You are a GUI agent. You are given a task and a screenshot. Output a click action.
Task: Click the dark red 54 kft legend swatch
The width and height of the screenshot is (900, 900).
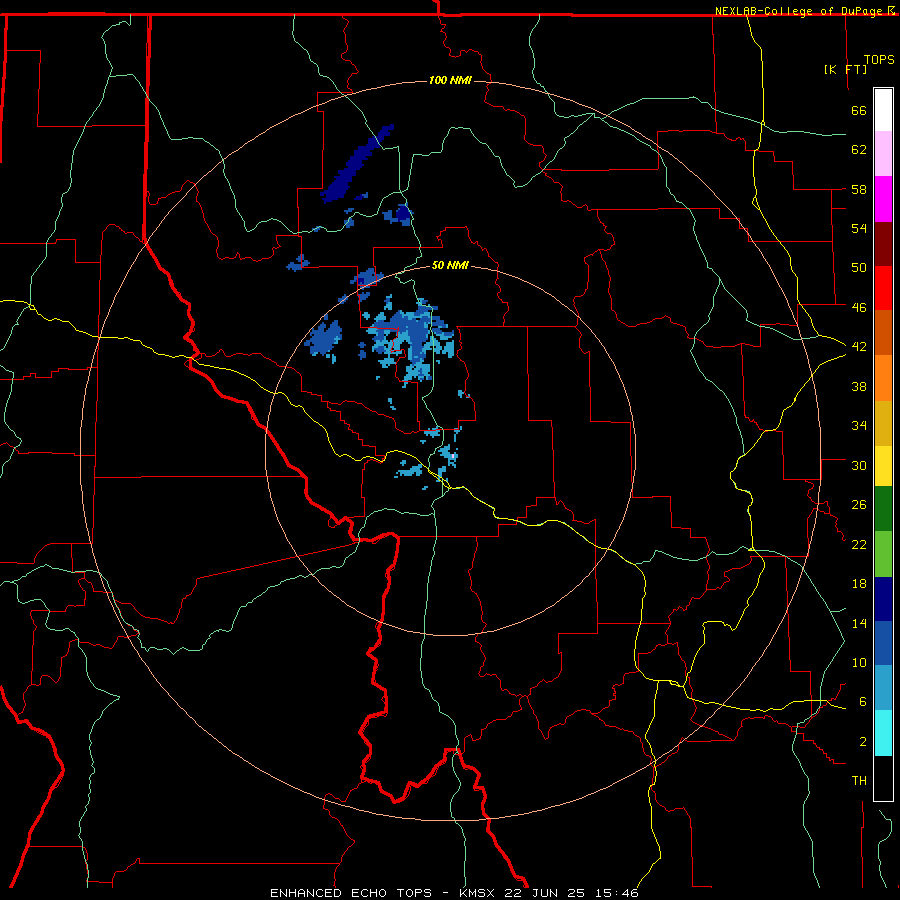883,243
